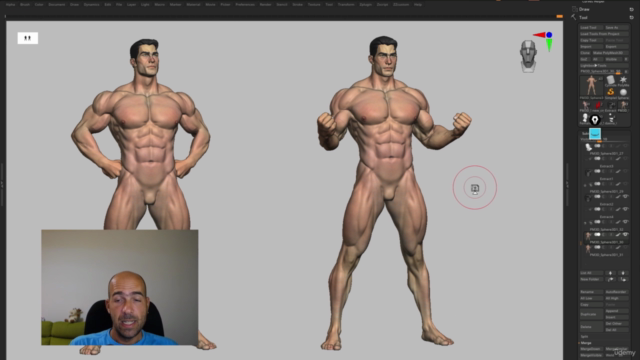Image resolution: width=640 pixels, height=360 pixels.
Task: Click the Duplicate subtool button
Action: tap(591, 314)
